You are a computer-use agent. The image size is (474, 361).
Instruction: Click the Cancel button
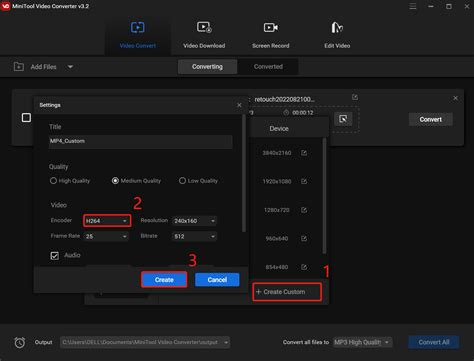point(217,280)
